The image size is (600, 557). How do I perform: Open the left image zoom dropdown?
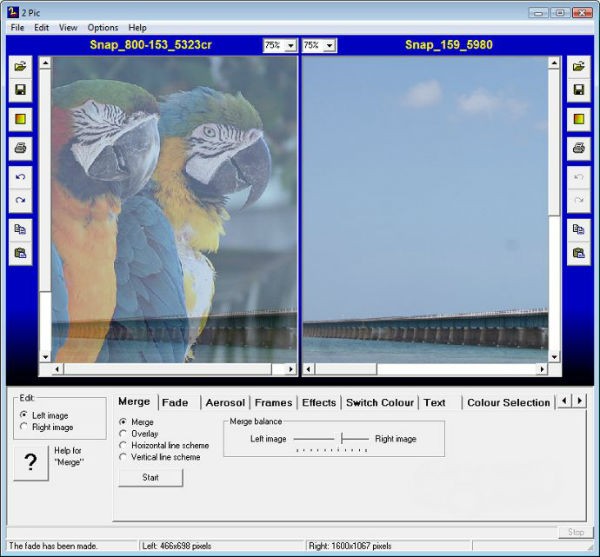click(290, 46)
